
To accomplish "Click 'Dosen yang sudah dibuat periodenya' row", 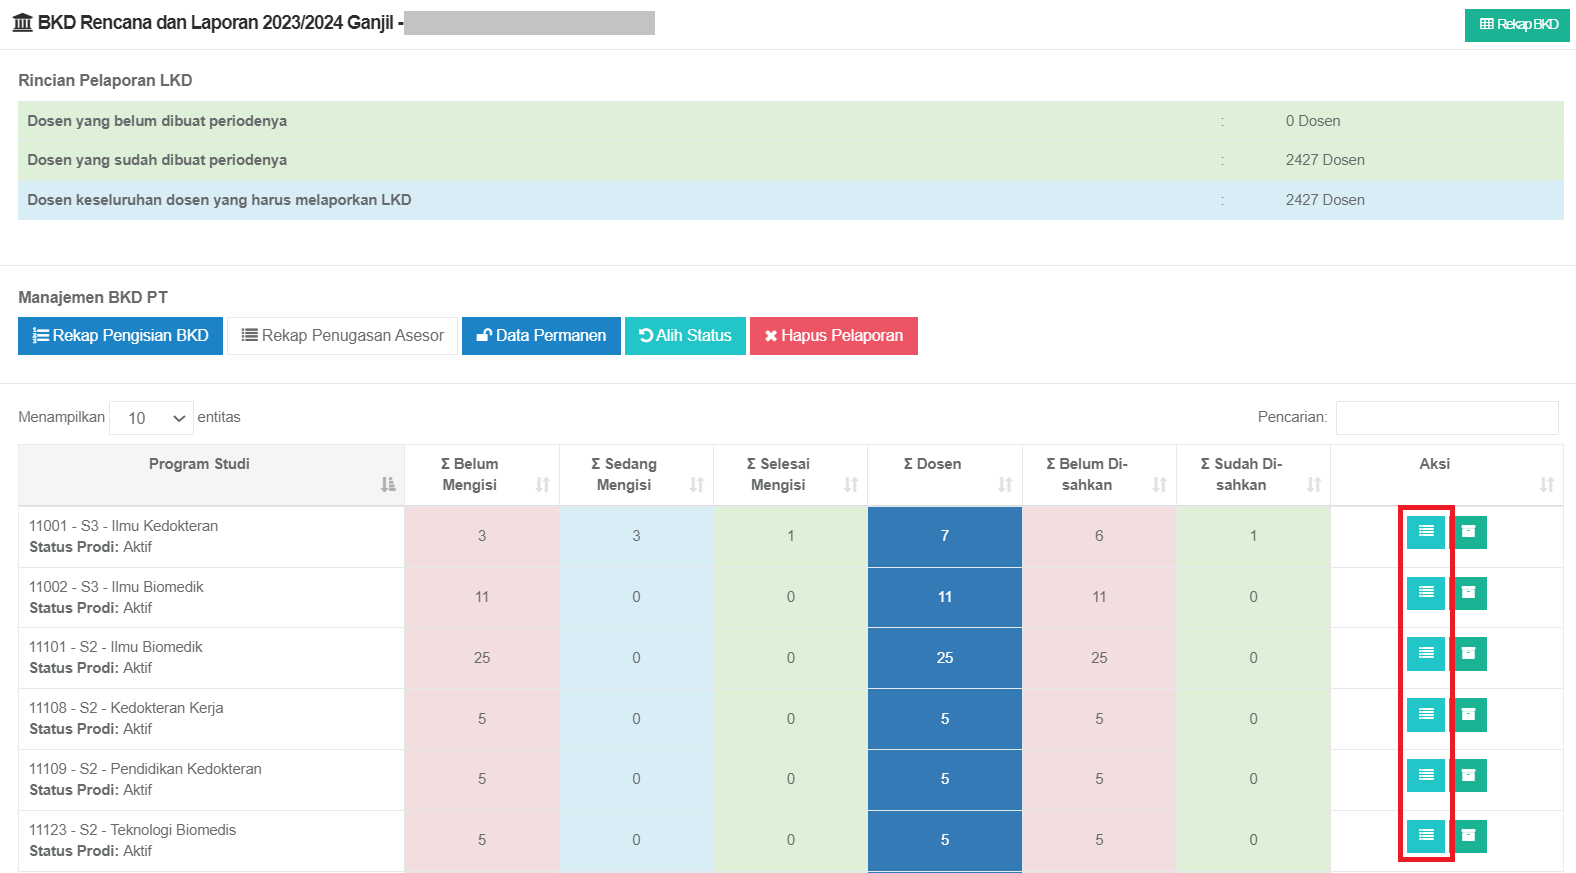I will 791,160.
